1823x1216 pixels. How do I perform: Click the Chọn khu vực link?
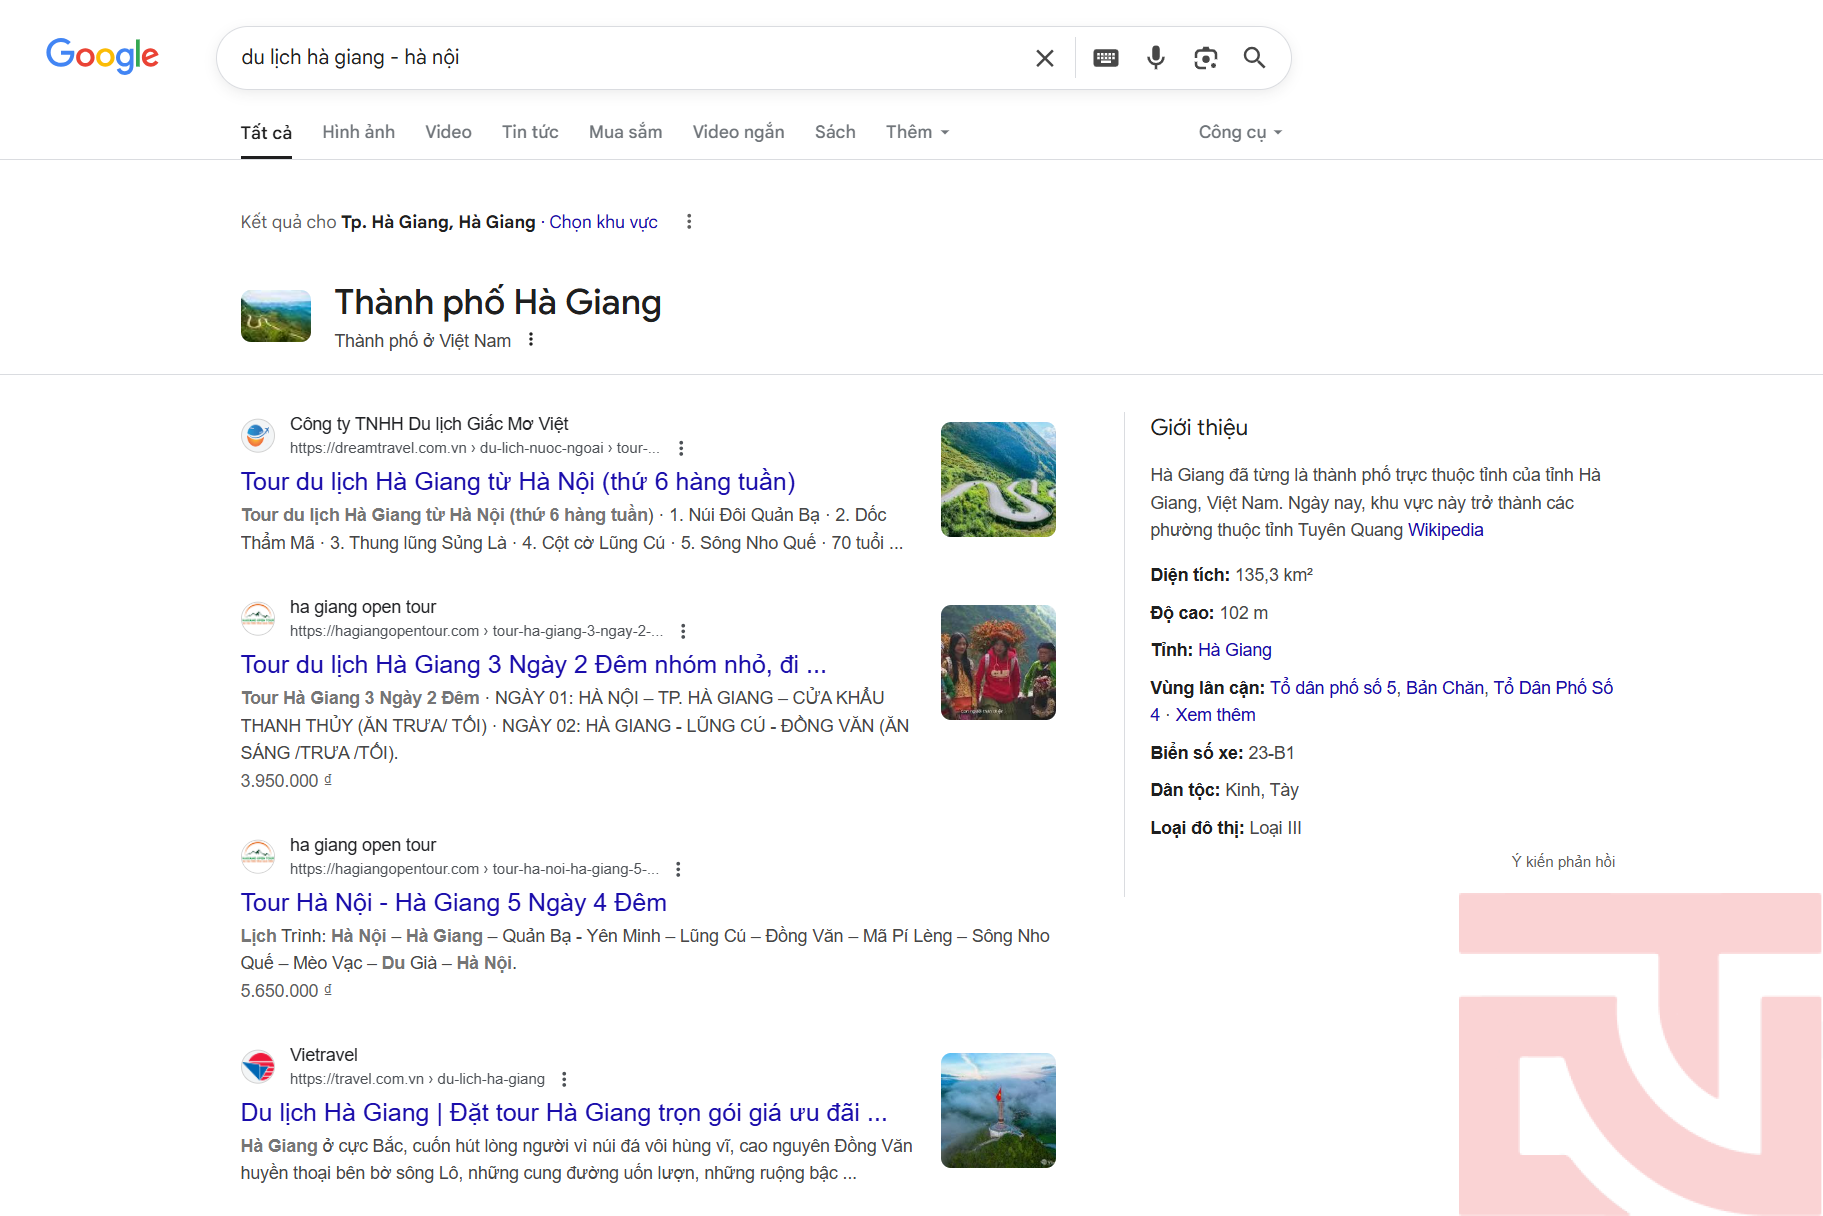pyautogui.click(x=603, y=222)
